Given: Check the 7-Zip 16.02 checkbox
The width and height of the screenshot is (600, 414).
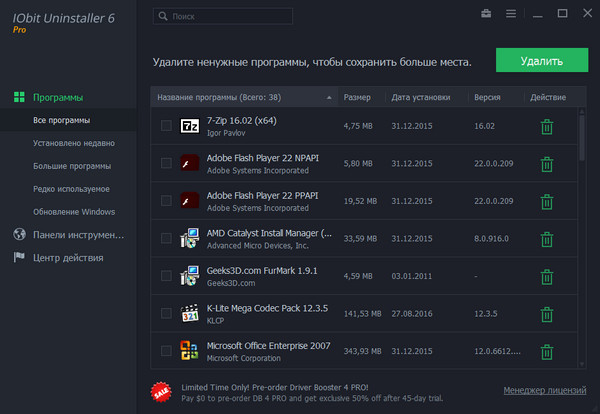Looking at the screenshot, I should (166, 126).
